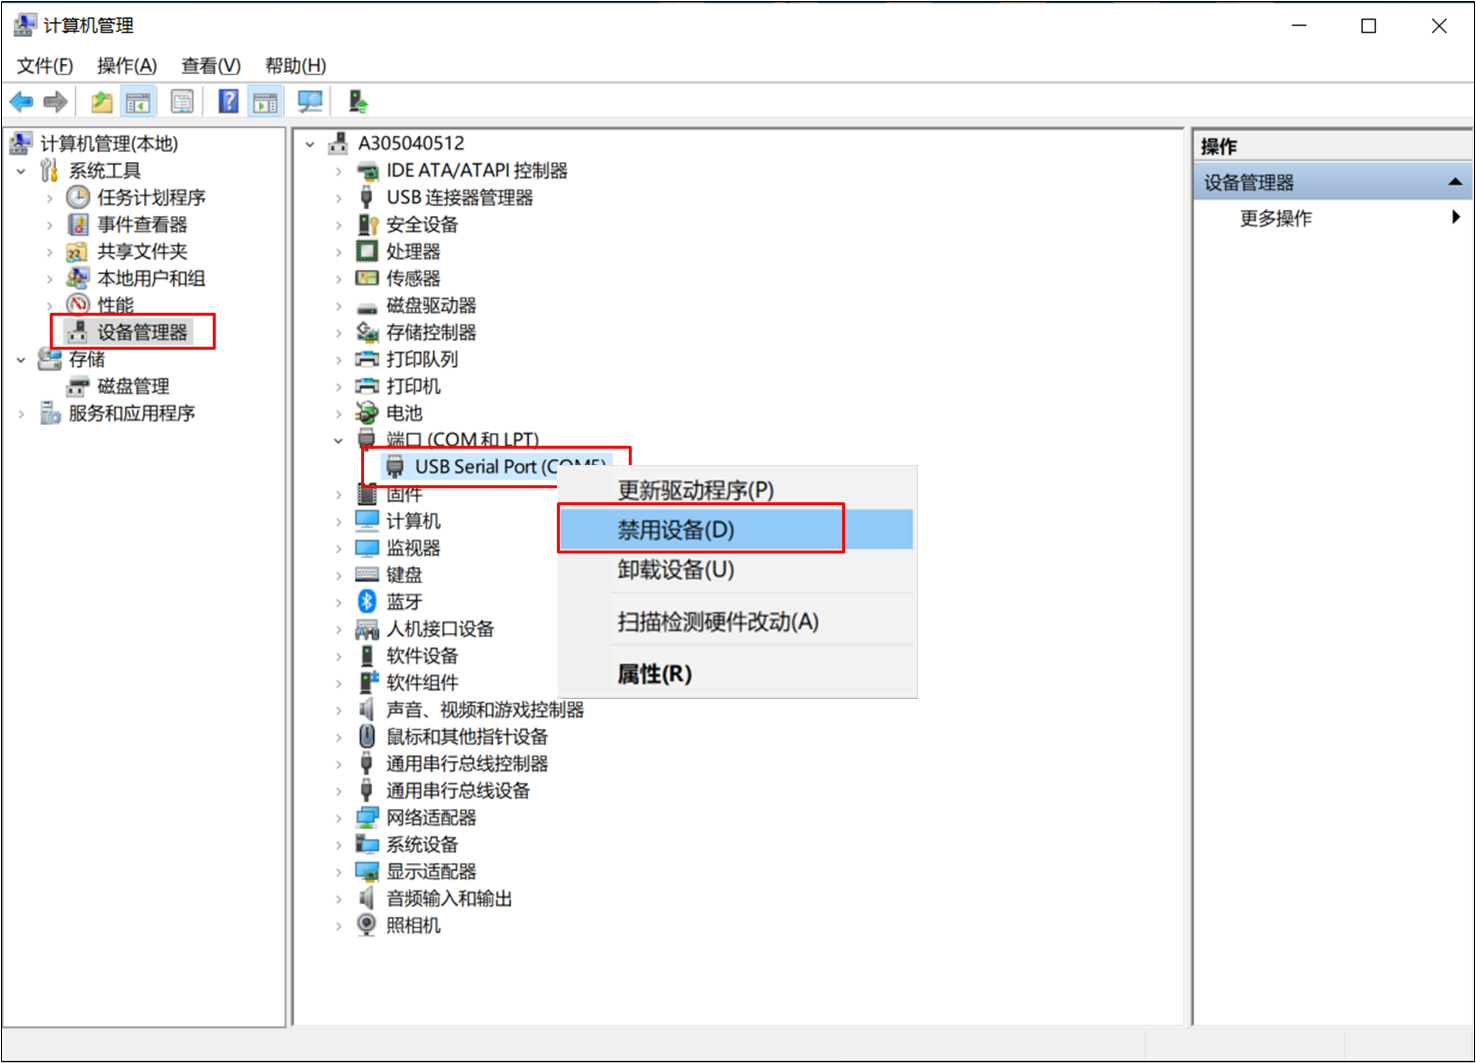Screen dimensions: 1476x1063
Task: Click the blue Back arrow in toolbar
Action: pyautogui.click(x=21, y=102)
